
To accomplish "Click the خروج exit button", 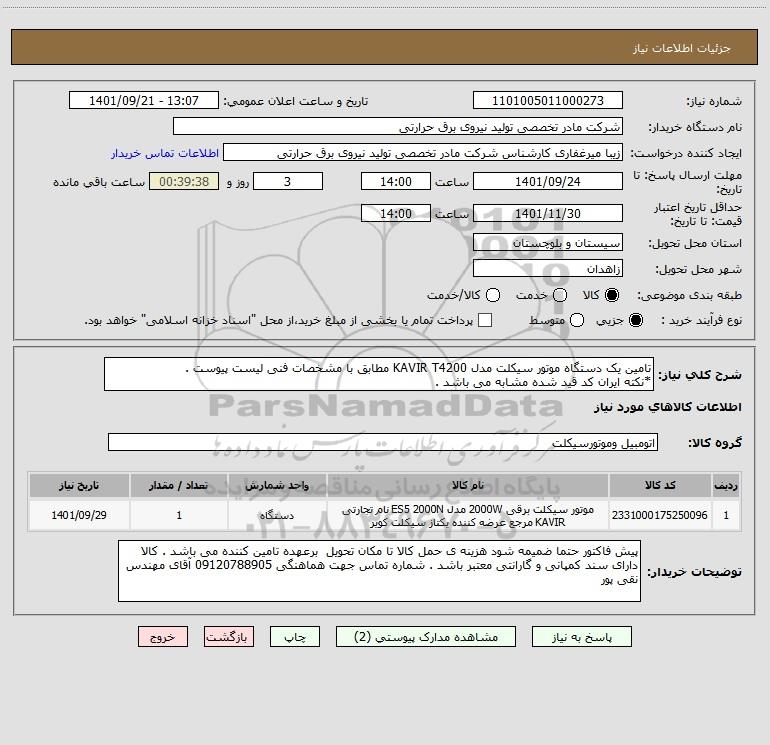I will 163,637.
